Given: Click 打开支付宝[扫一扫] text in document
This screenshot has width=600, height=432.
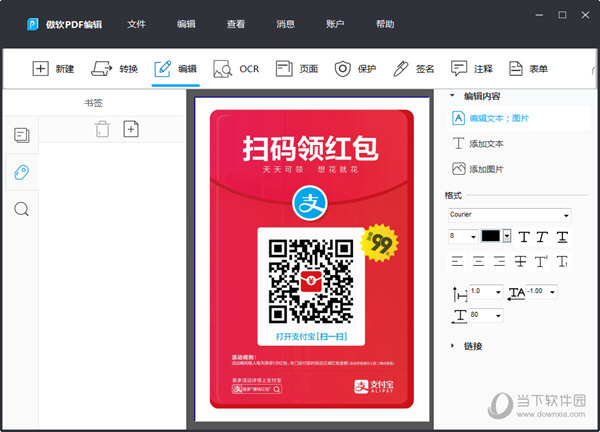Looking at the screenshot, I should tap(311, 336).
